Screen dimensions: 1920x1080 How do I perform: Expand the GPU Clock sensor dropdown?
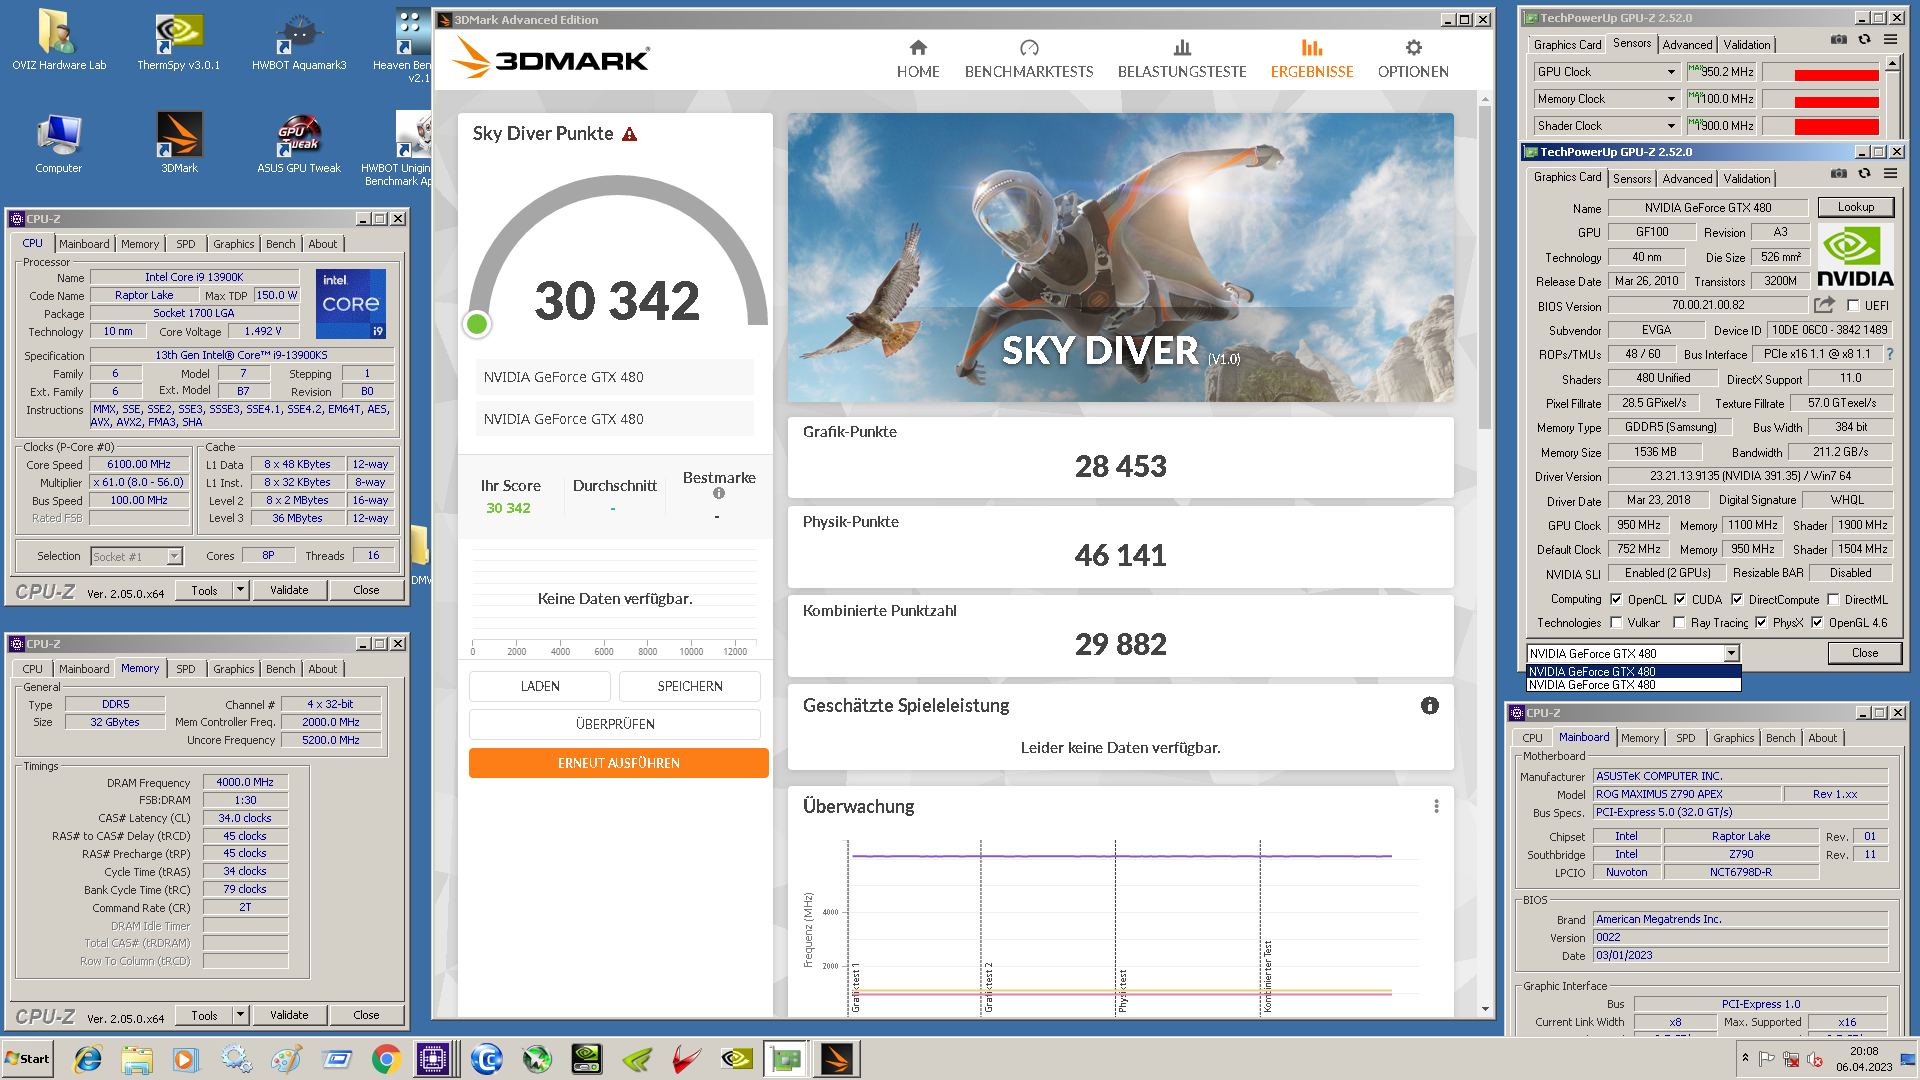pos(1671,72)
